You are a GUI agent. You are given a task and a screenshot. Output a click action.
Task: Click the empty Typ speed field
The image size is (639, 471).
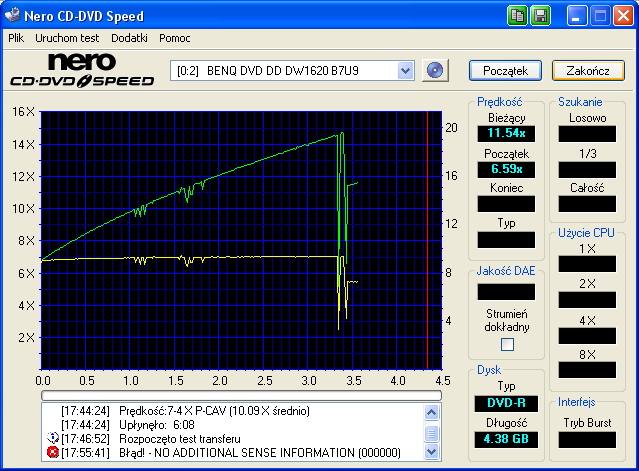[x=506, y=240]
